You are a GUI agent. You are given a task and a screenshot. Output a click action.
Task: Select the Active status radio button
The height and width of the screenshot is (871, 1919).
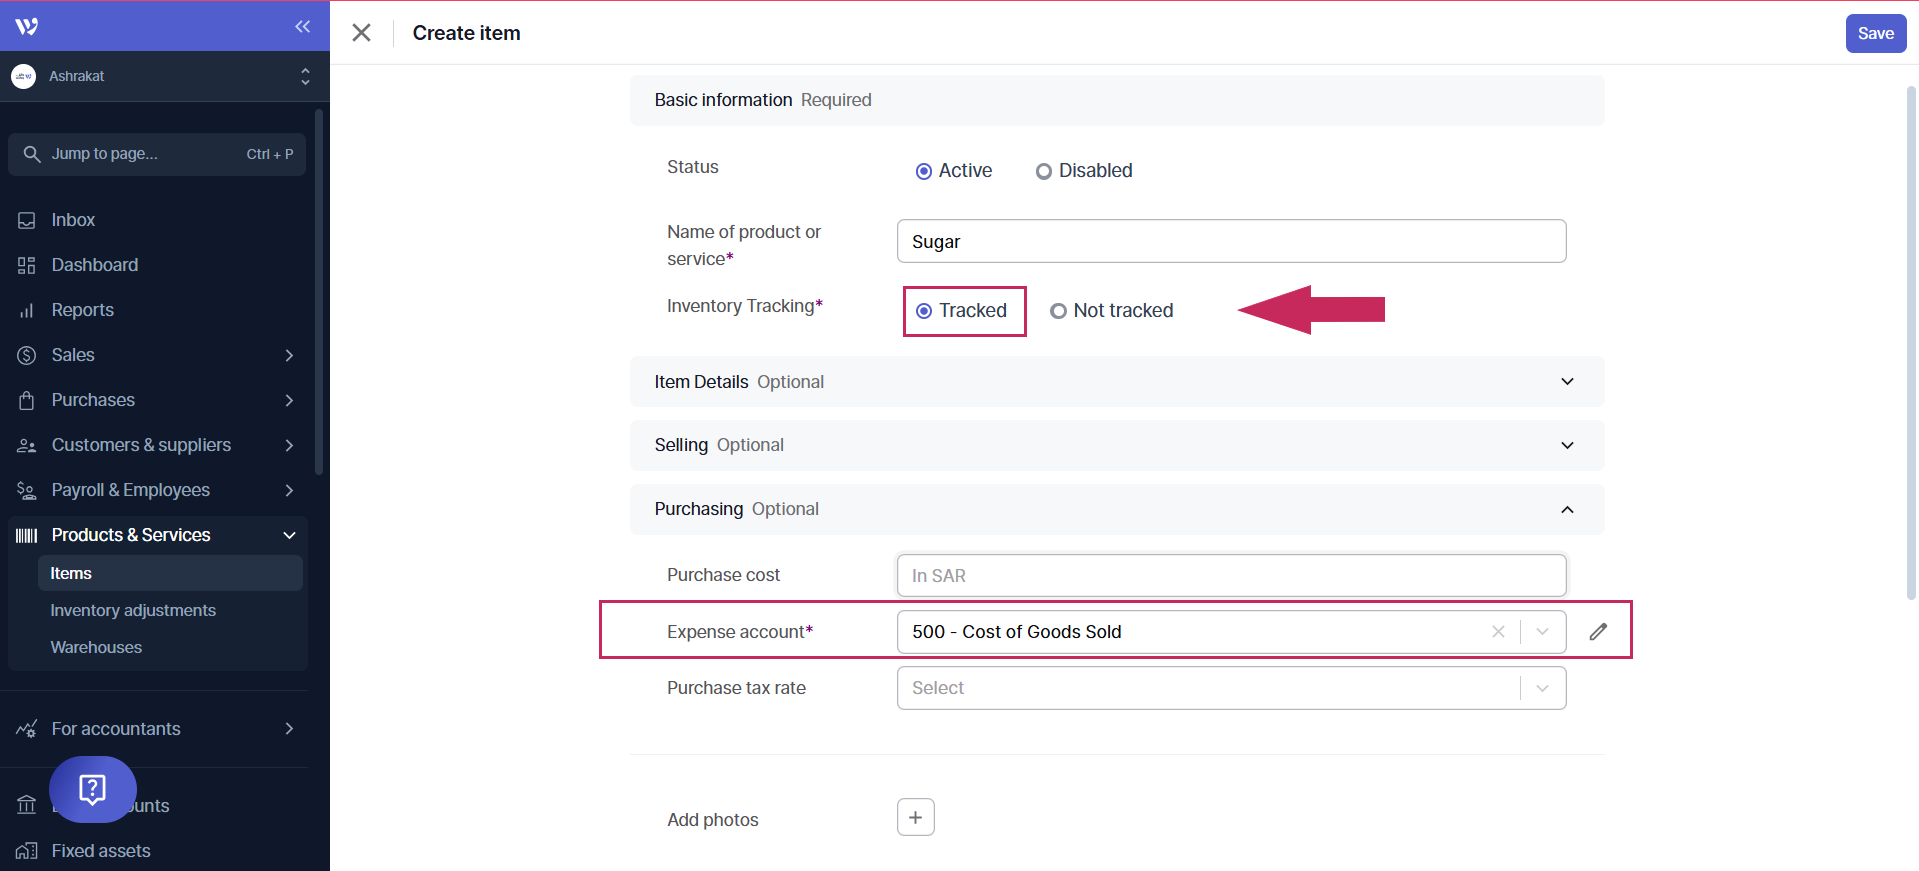point(924,171)
